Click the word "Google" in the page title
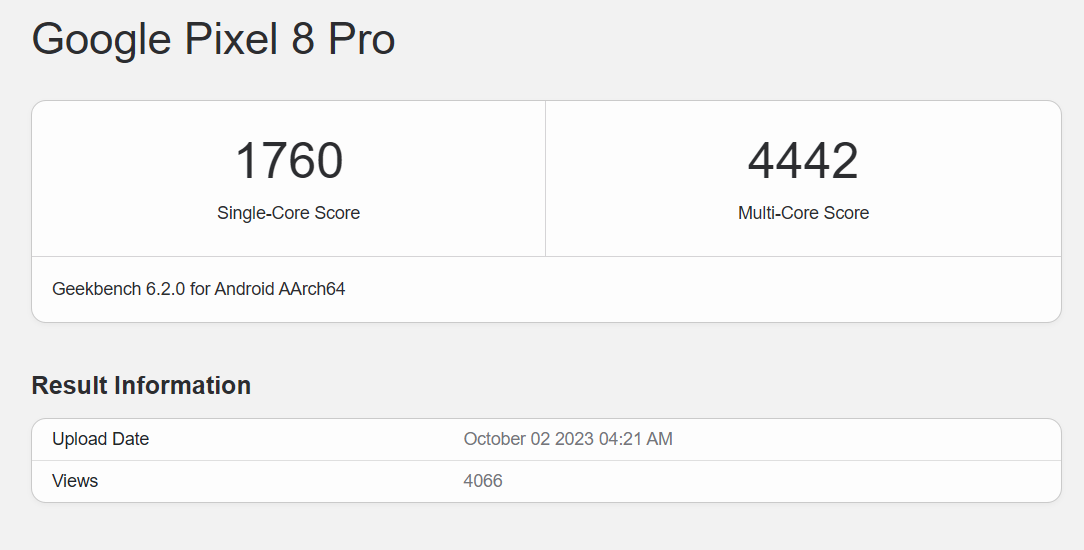1084x550 pixels. 102,39
